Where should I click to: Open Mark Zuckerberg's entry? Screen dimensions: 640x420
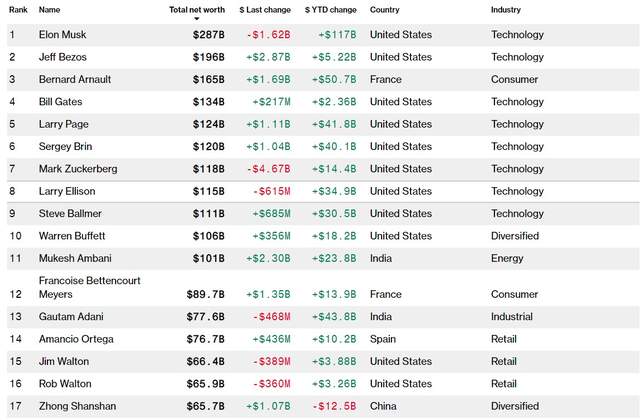click(x=78, y=169)
